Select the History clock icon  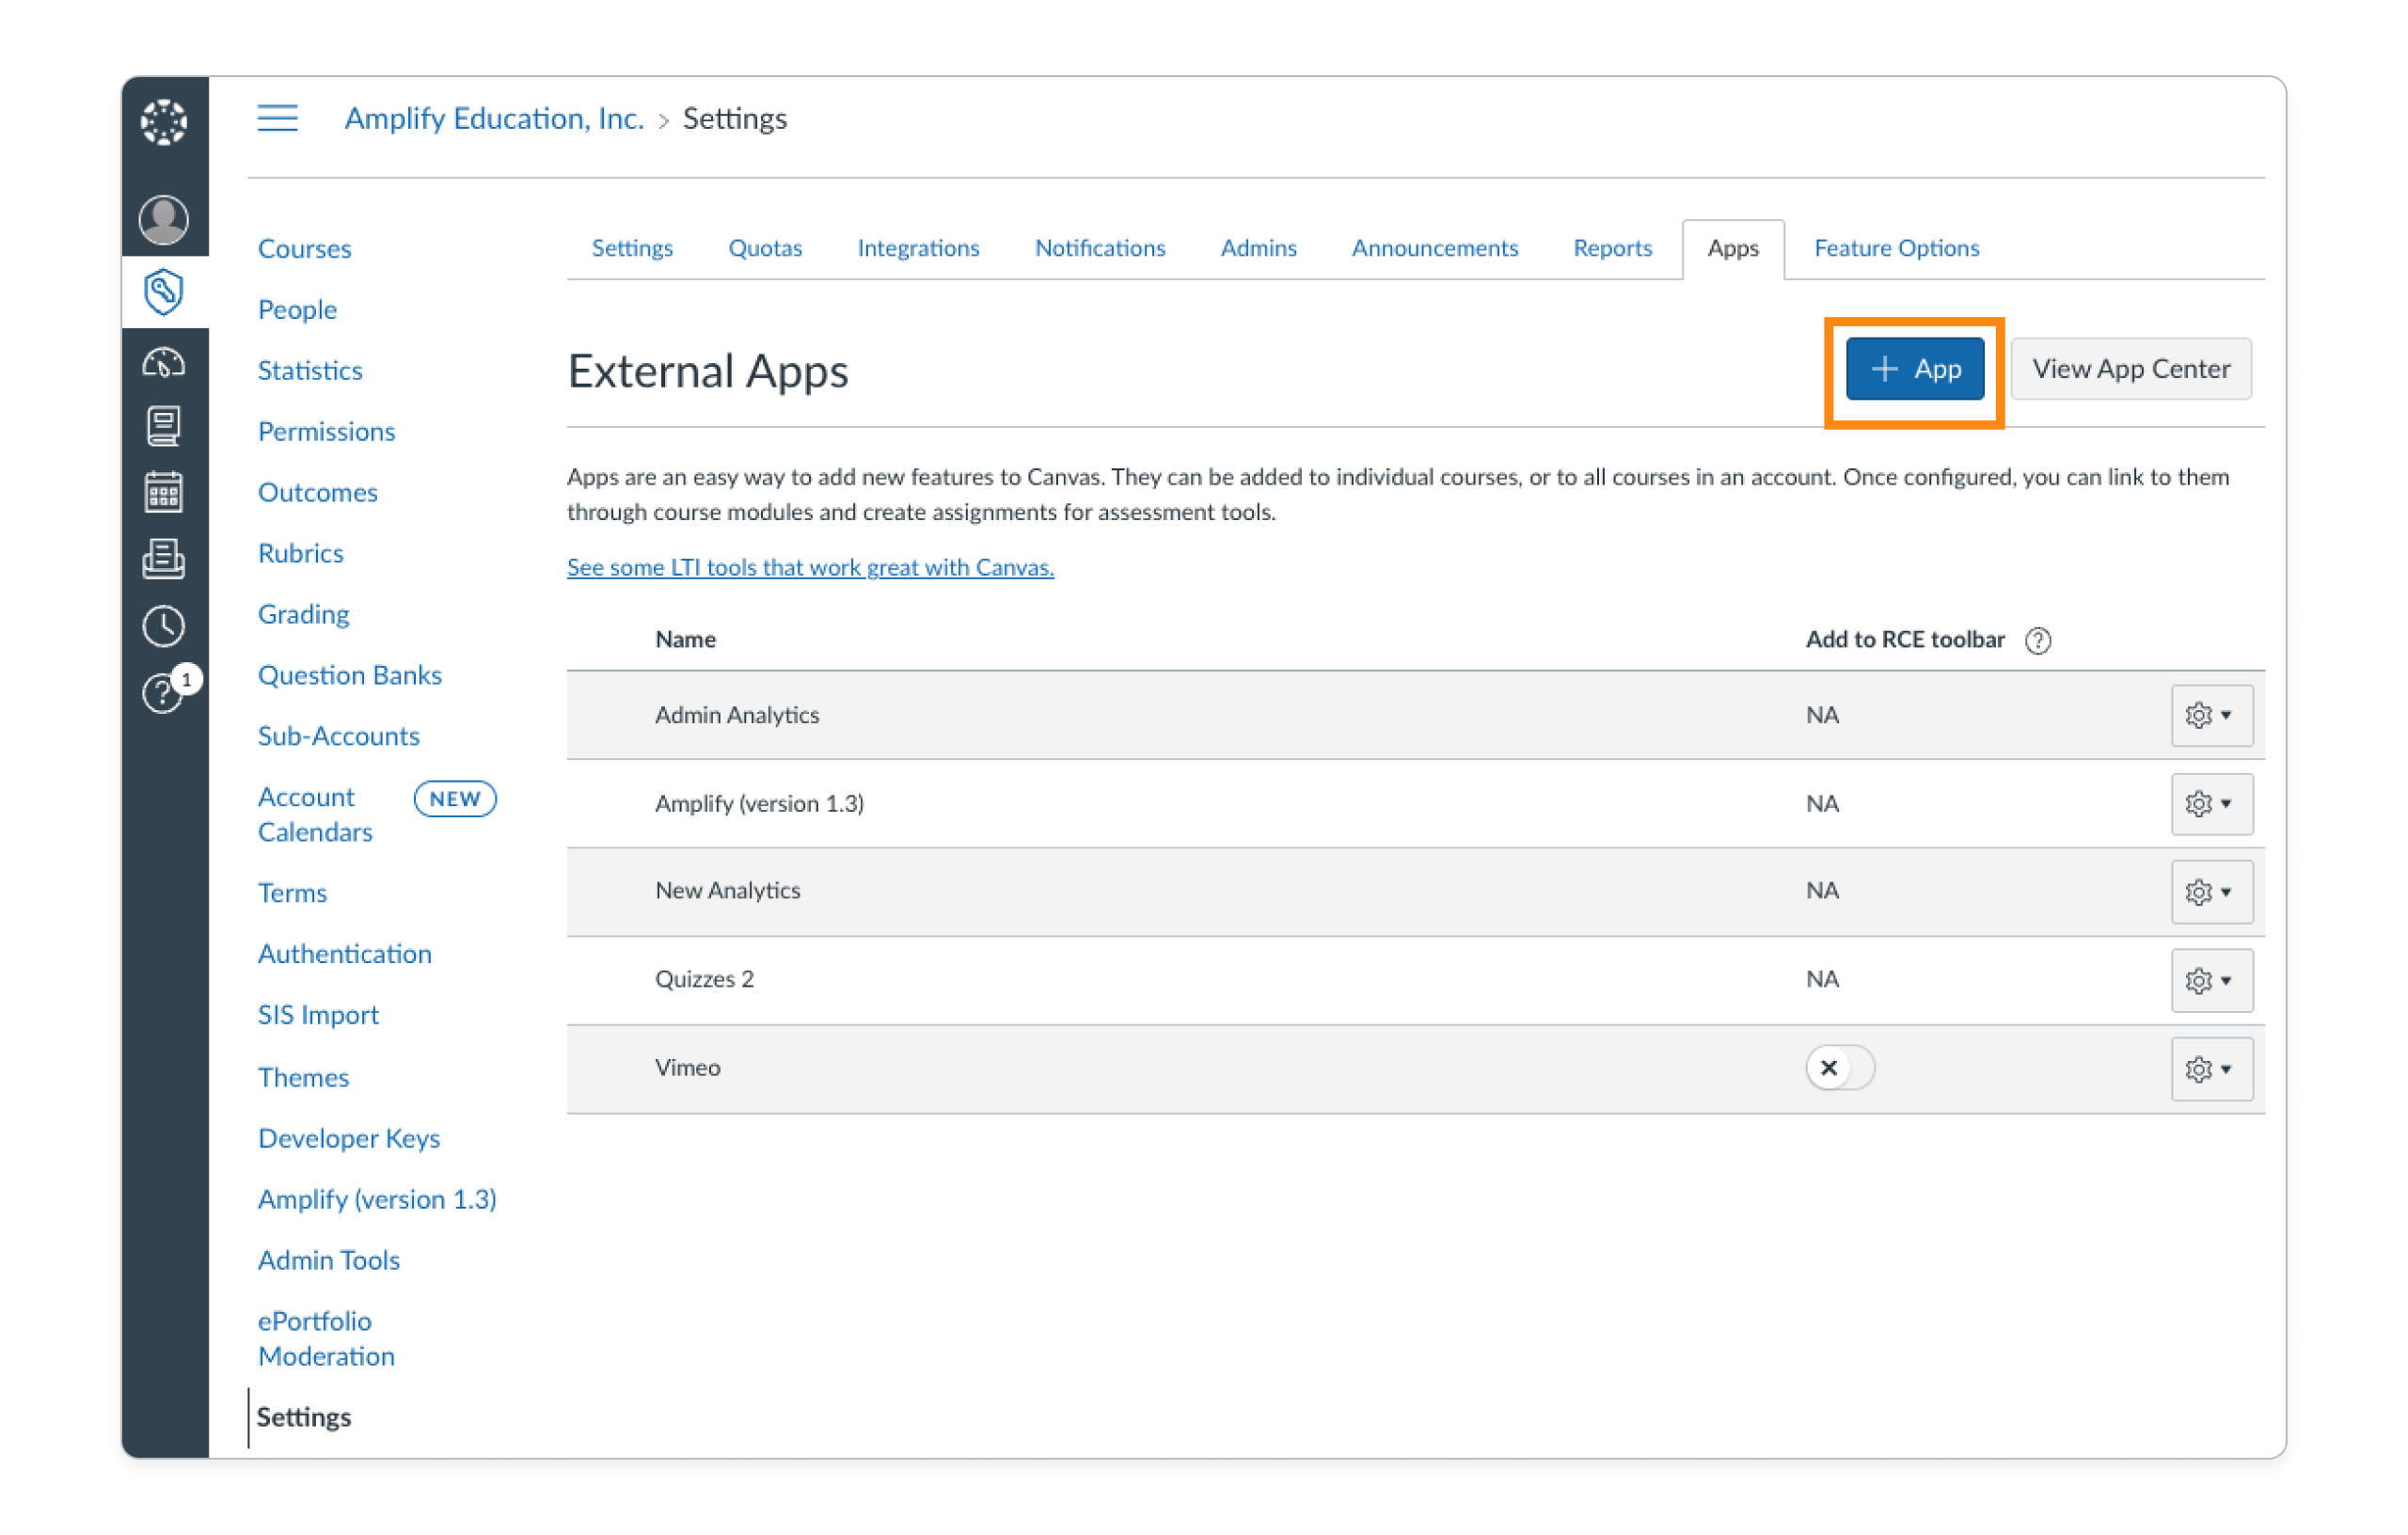tap(165, 626)
